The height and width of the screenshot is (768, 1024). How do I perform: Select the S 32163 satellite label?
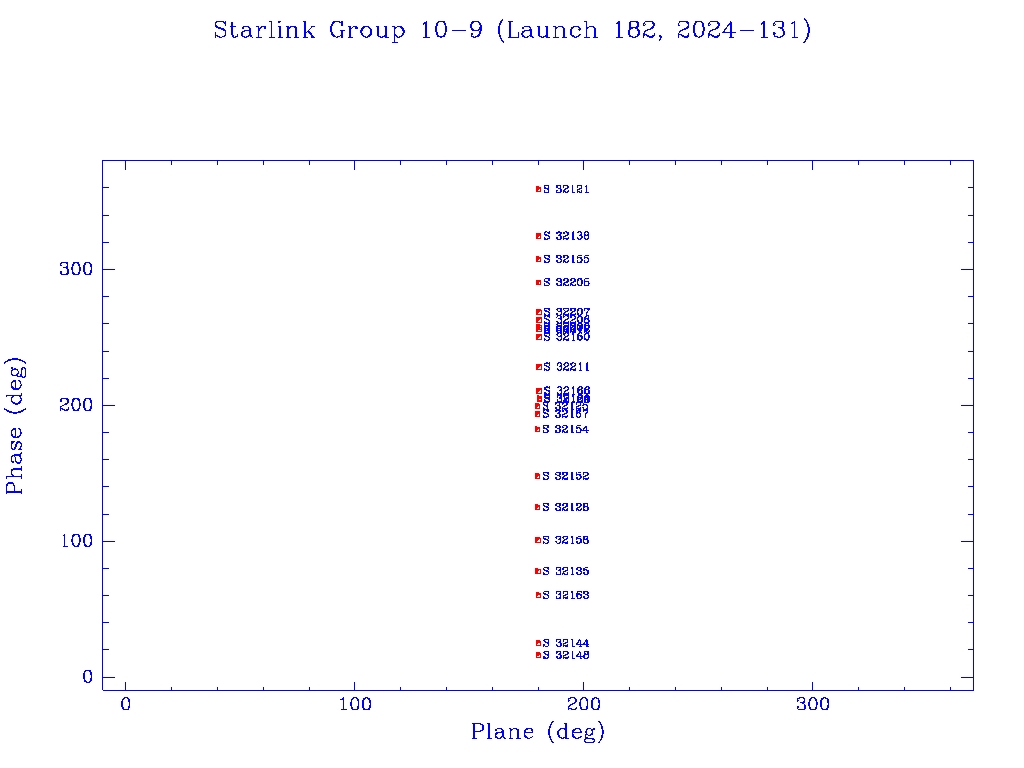click(x=566, y=595)
